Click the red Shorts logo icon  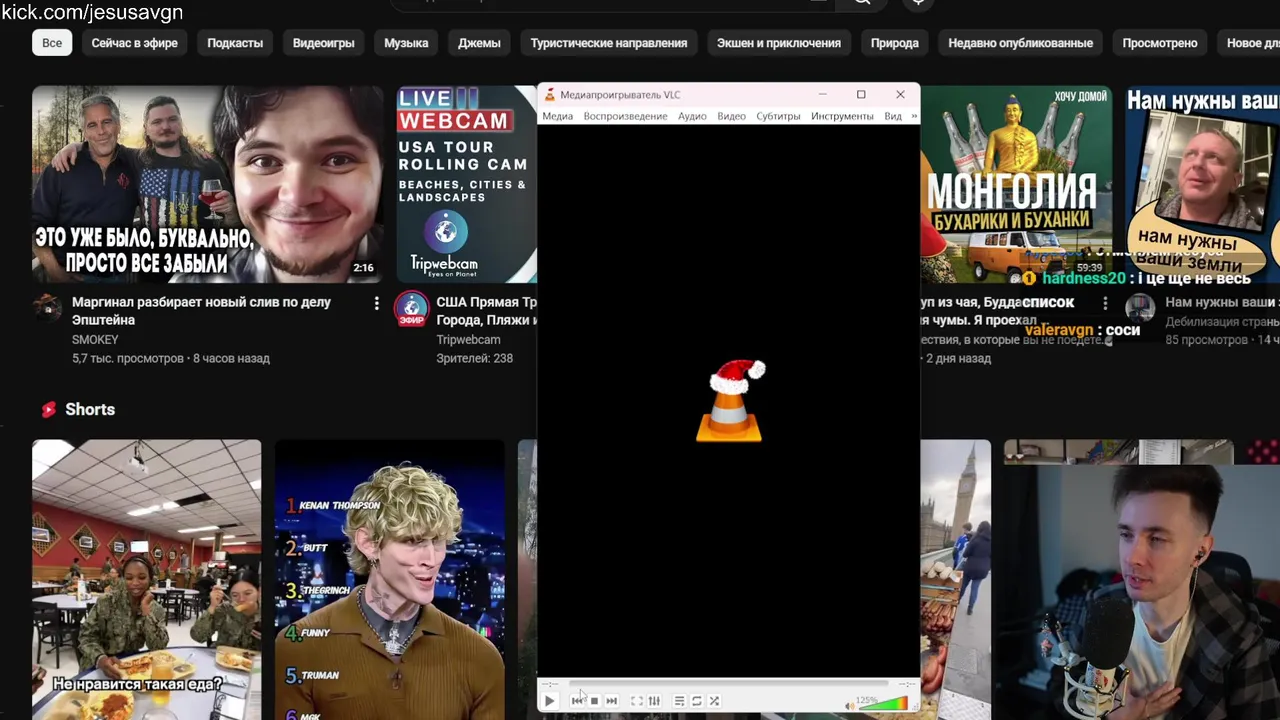coord(48,409)
